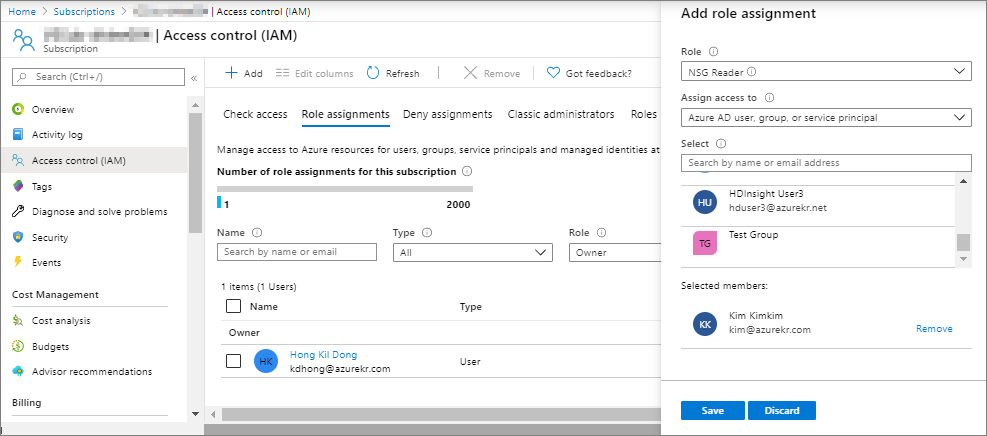The image size is (987, 436).
Task: Click the Access control people icon
Action: click(19, 160)
